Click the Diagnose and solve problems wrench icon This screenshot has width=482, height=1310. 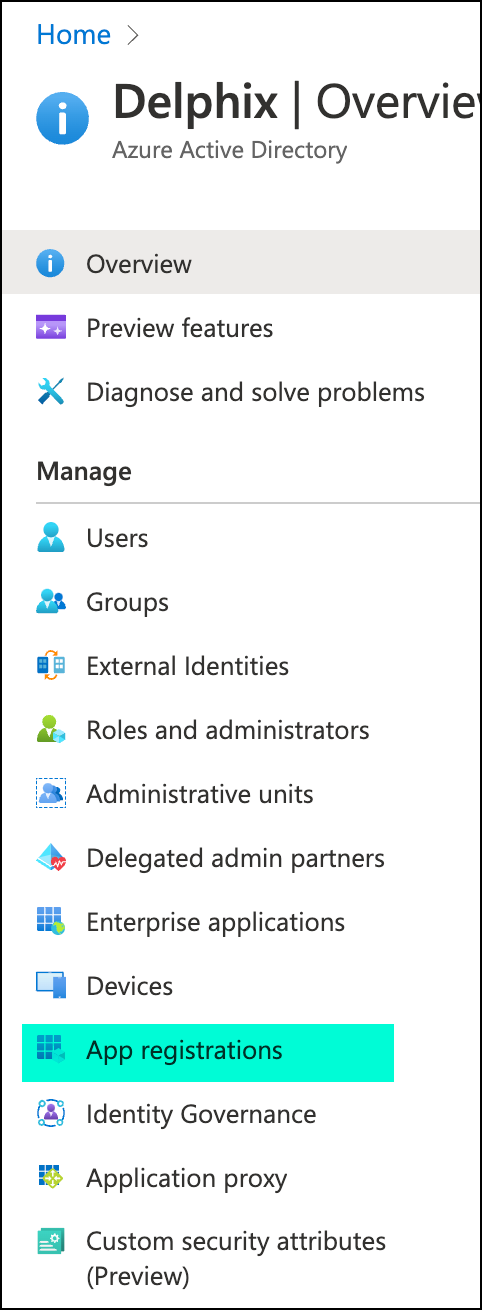50,392
